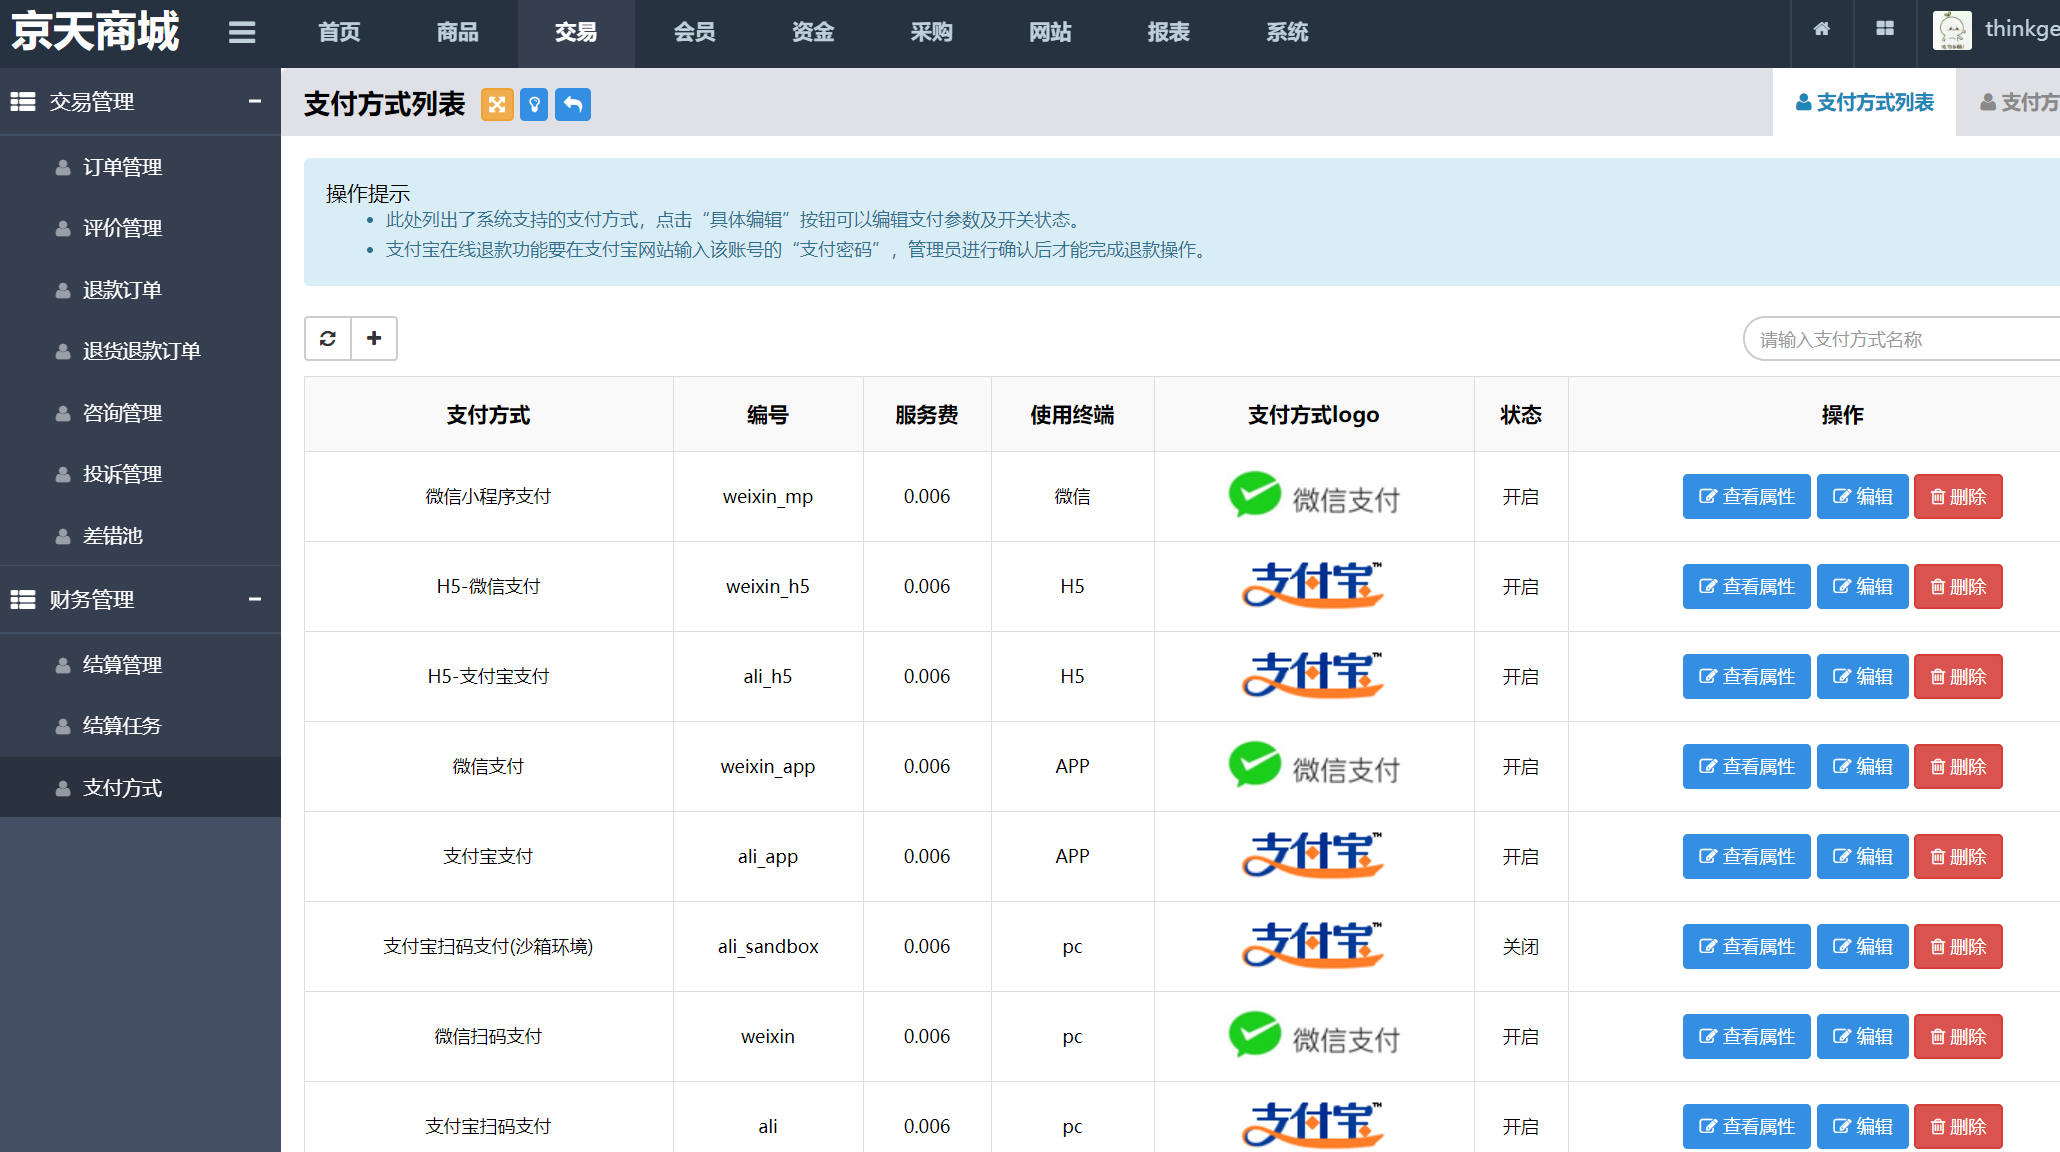Add a new payment method with plus icon
The image size is (2060, 1152).
[374, 338]
